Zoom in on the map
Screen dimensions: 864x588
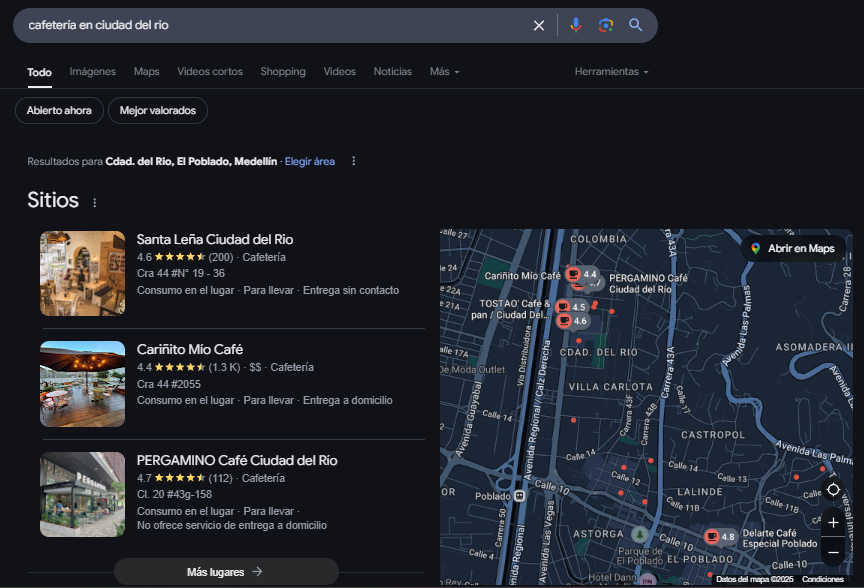[x=833, y=523]
